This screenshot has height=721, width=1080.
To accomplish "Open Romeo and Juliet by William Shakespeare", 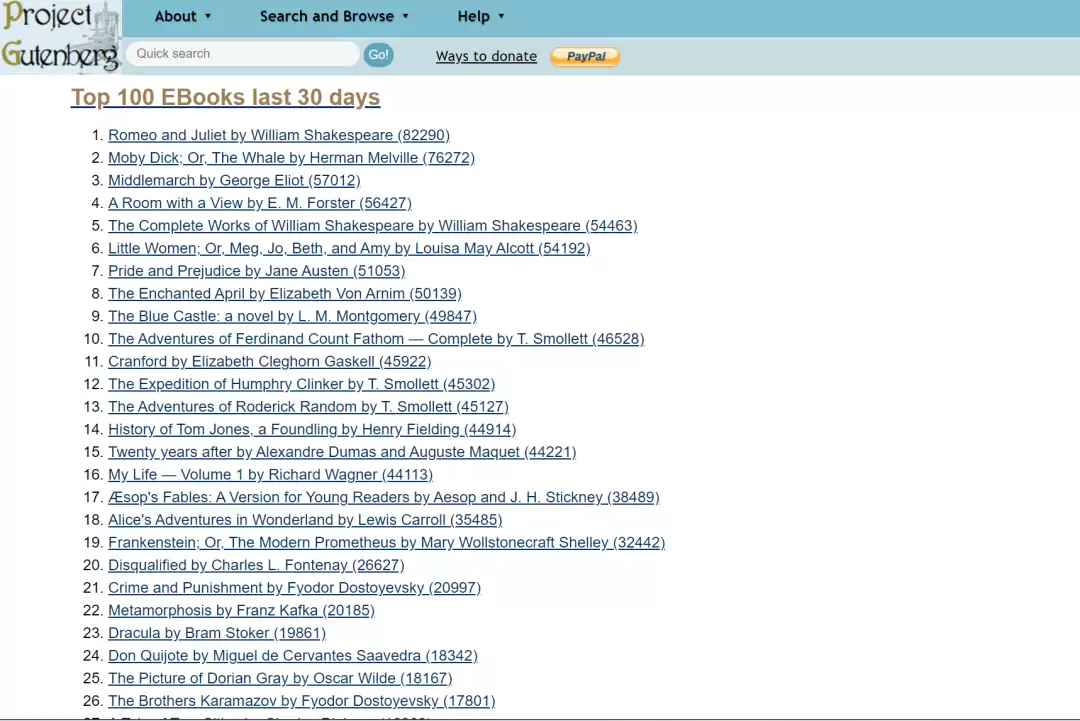I will [x=279, y=135].
